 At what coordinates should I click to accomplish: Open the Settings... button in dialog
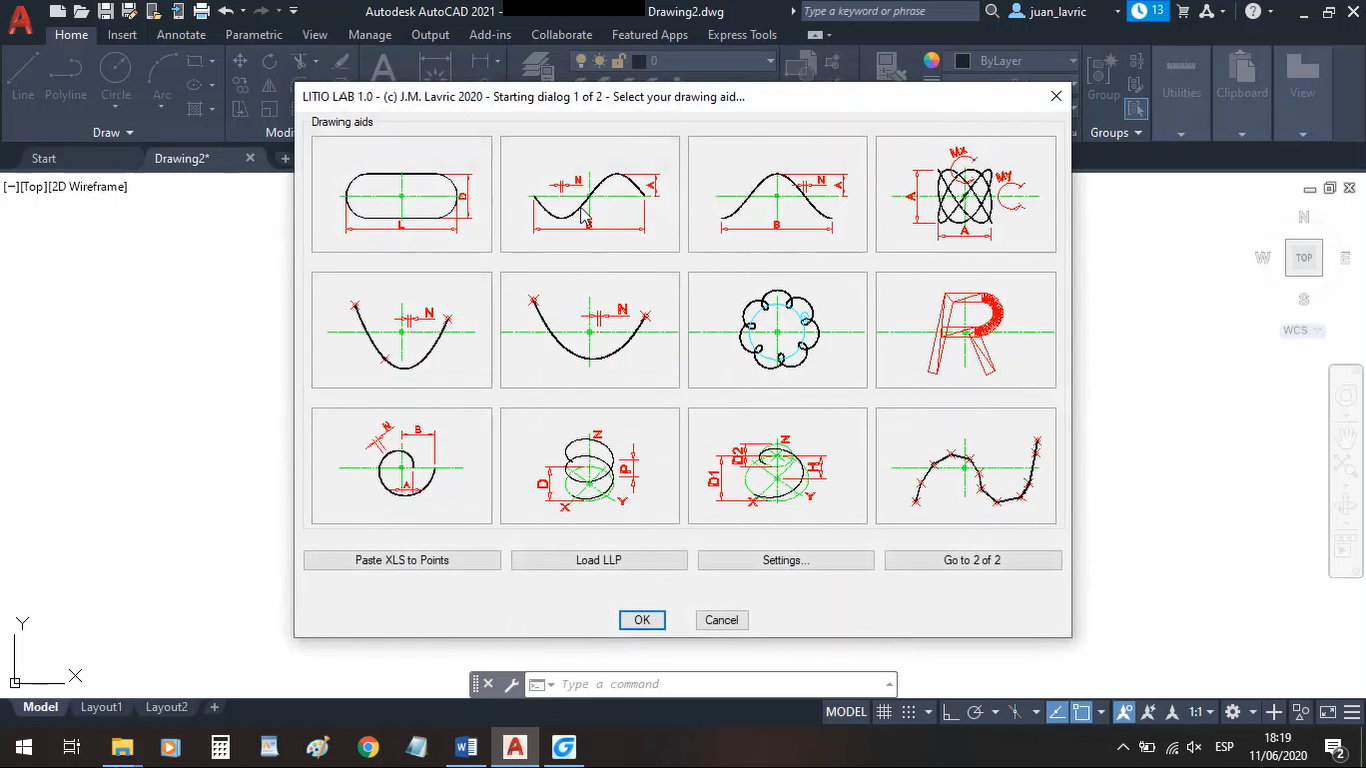786,560
